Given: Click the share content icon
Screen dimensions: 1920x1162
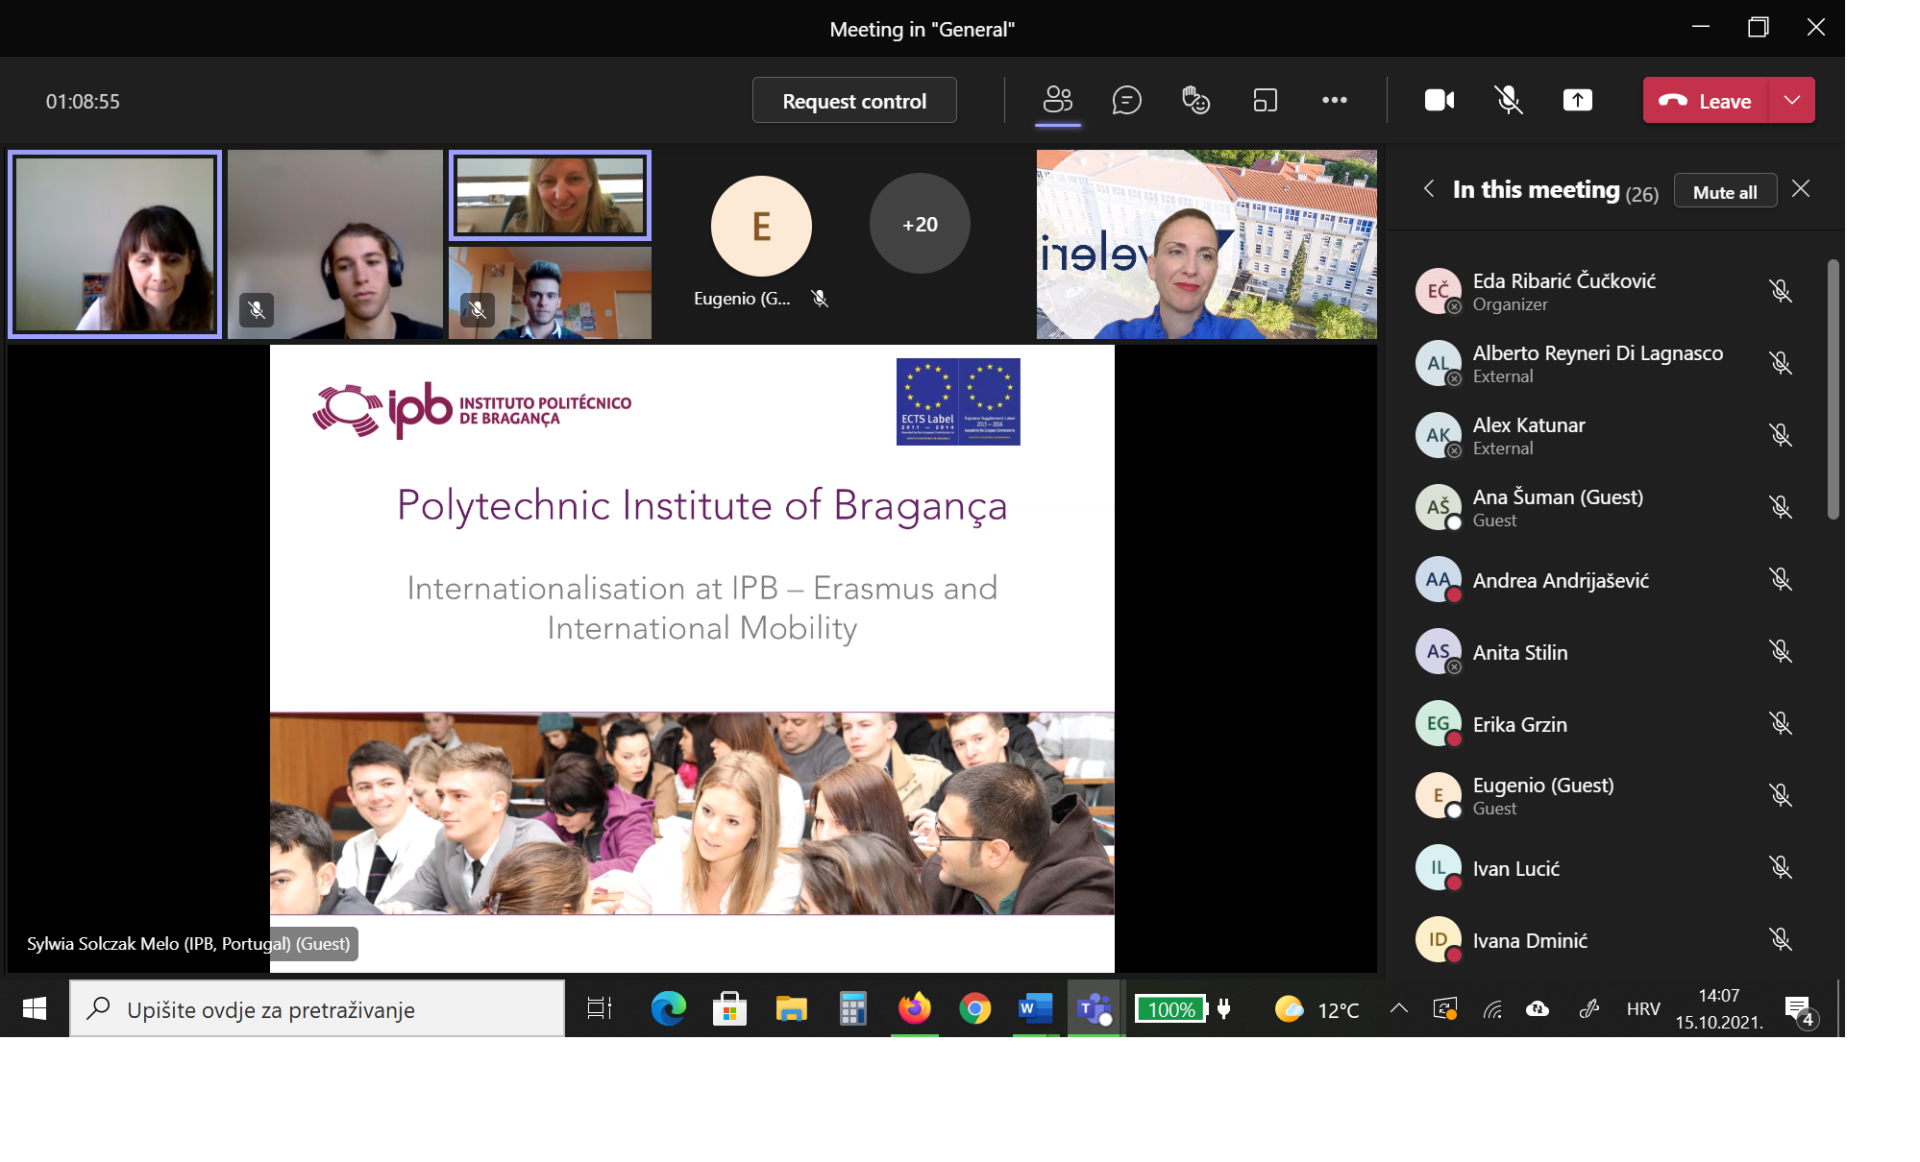Looking at the screenshot, I should (1577, 100).
